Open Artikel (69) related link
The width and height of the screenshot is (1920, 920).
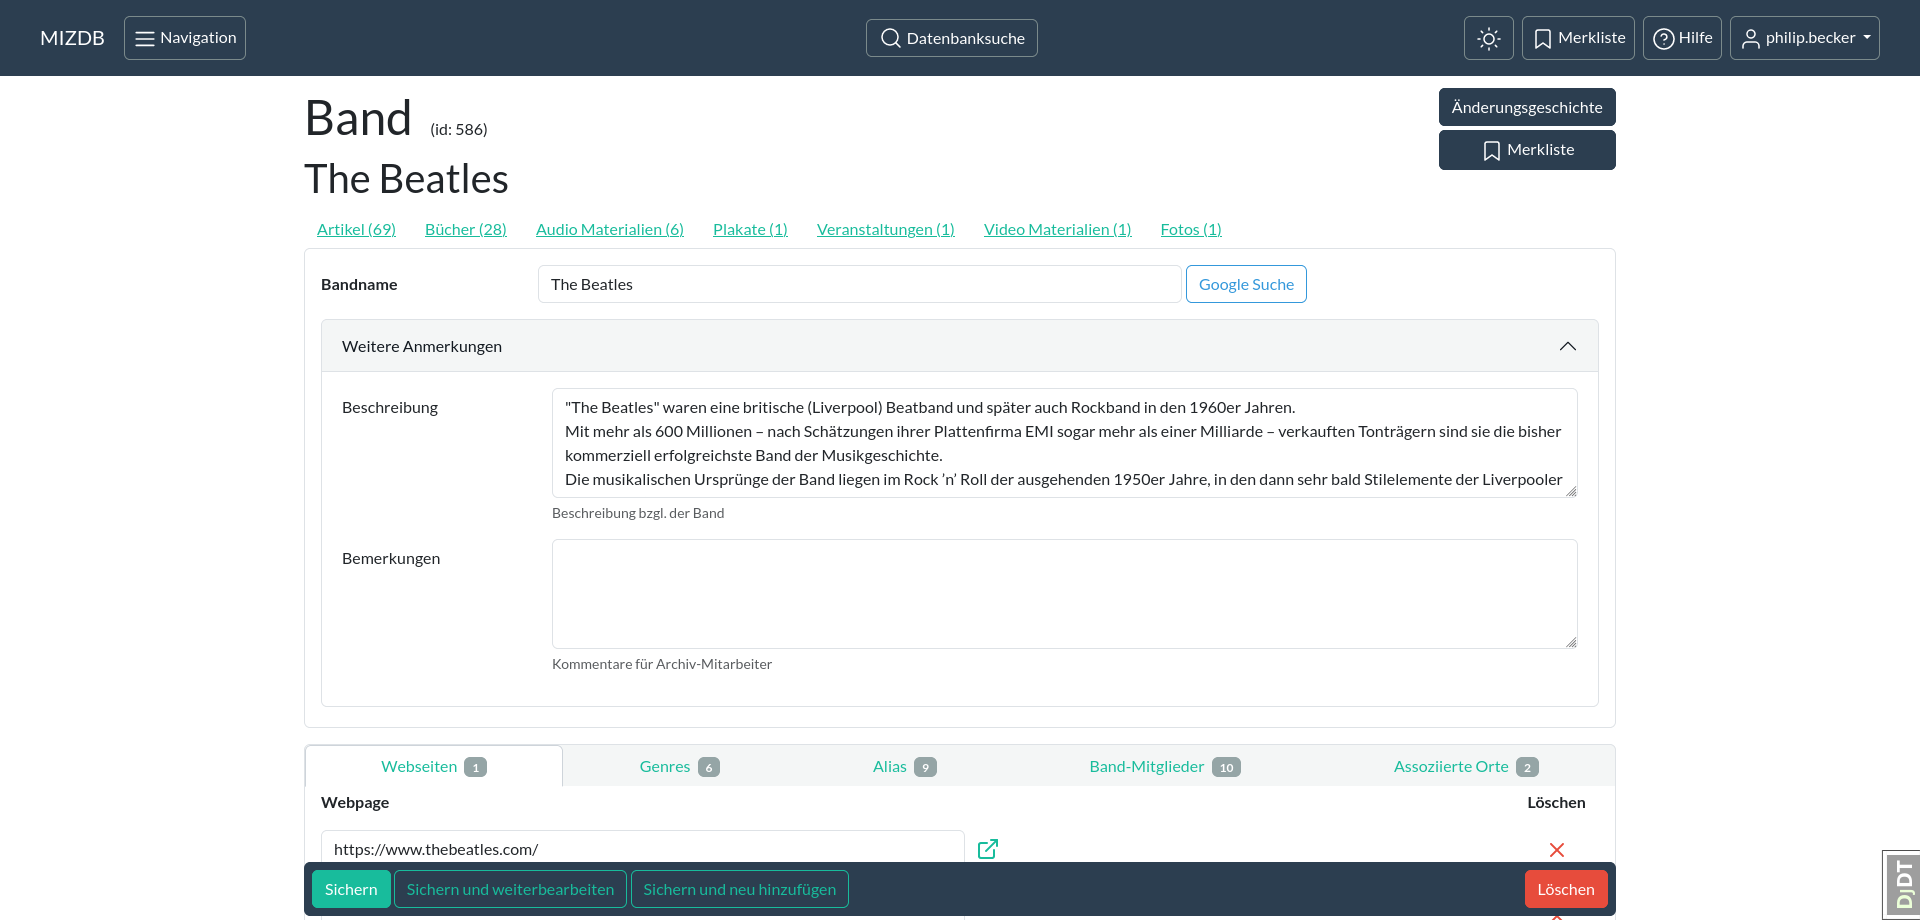(x=356, y=229)
